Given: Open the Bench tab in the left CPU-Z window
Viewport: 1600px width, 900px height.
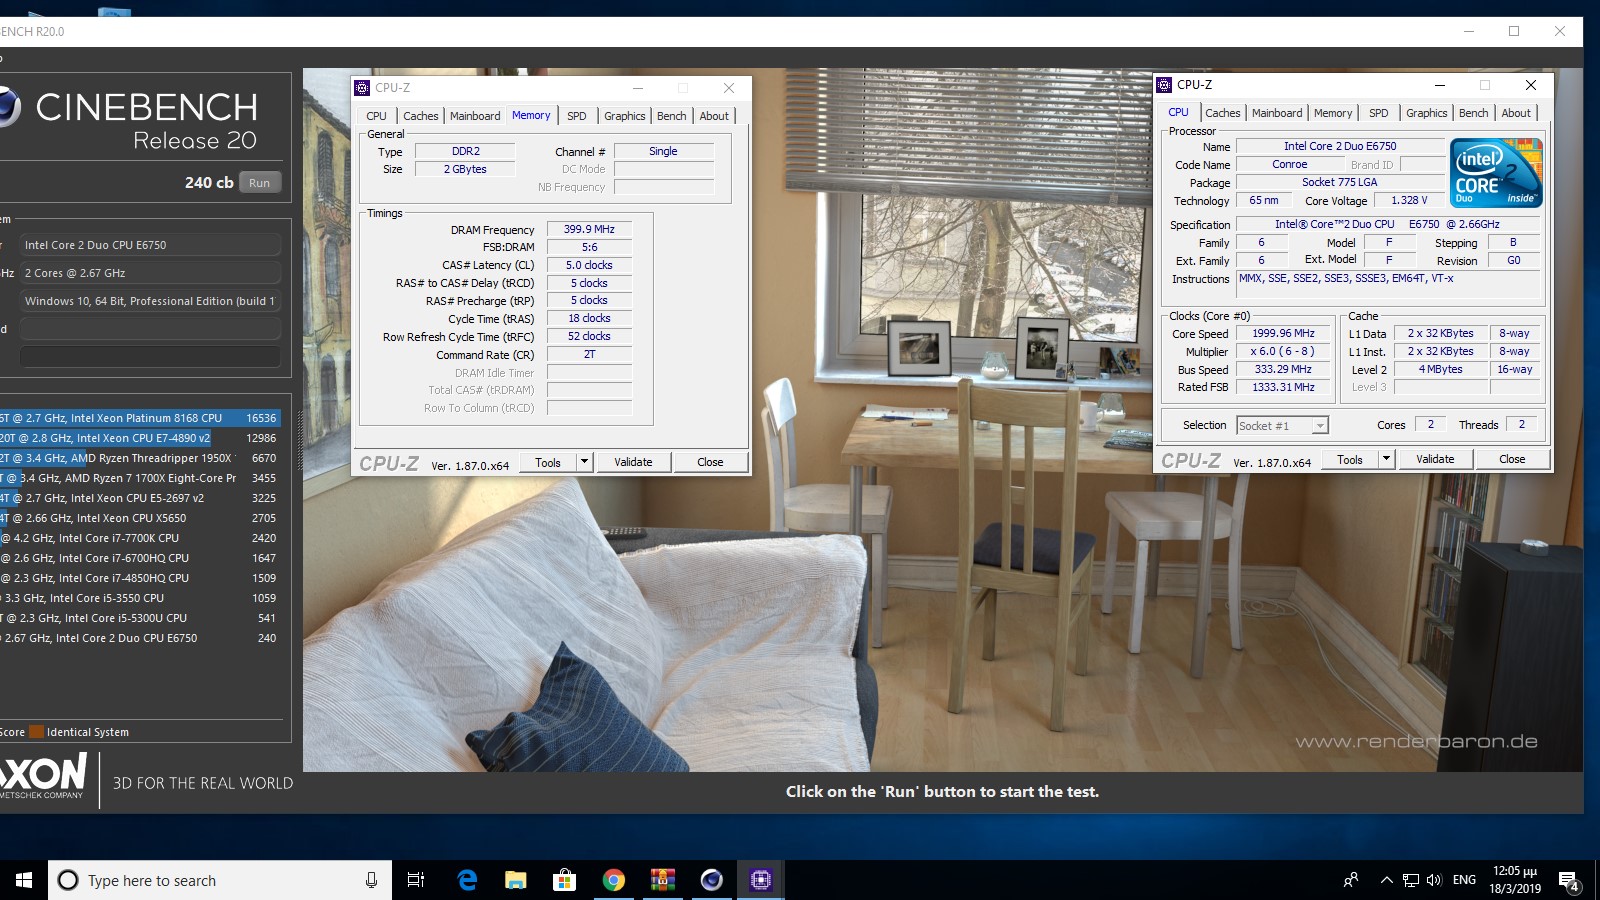Looking at the screenshot, I should [x=672, y=116].
